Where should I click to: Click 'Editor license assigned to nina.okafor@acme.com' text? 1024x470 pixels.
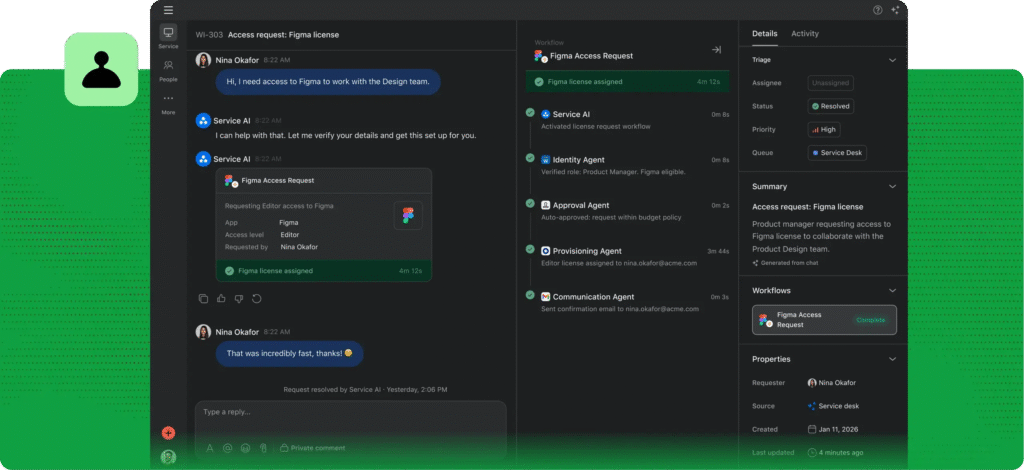click(619, 263)
